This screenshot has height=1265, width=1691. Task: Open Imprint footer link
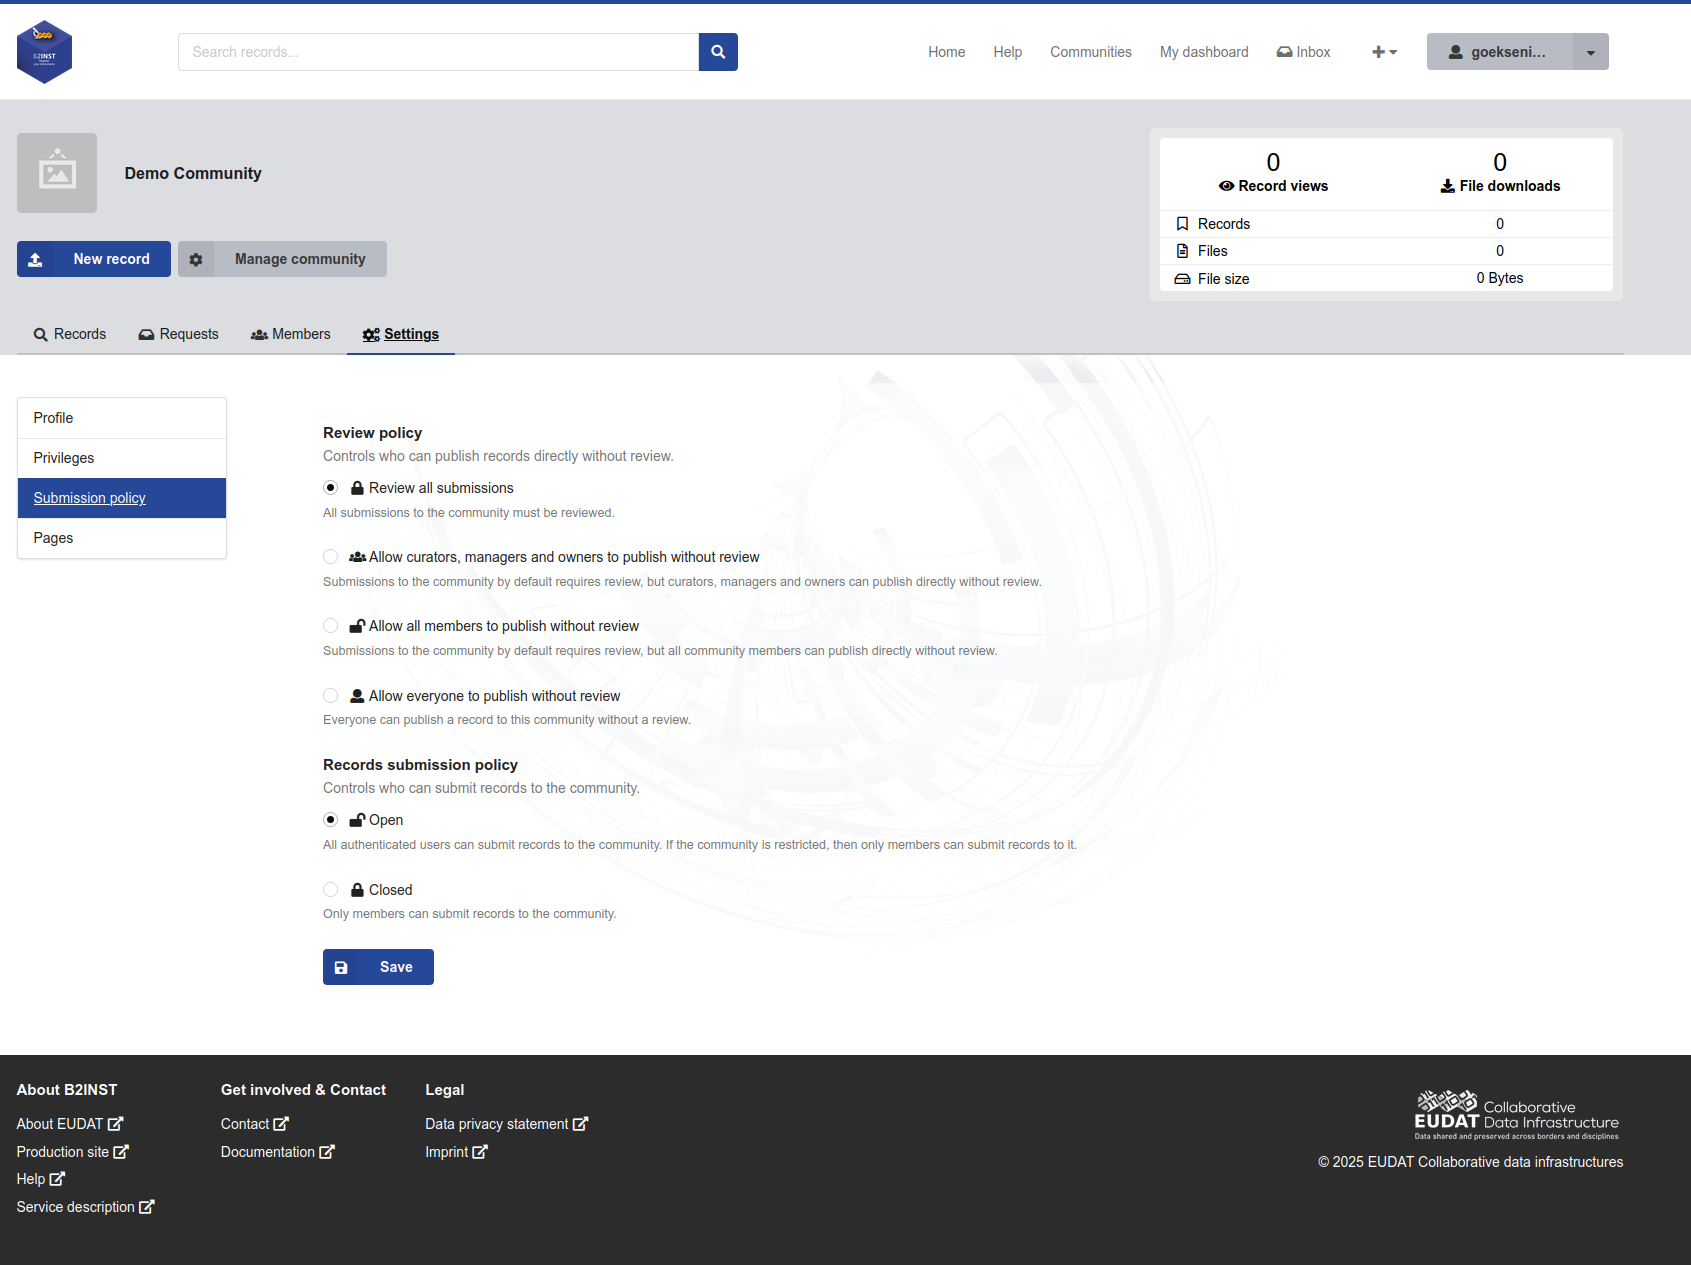point(457,1152)
